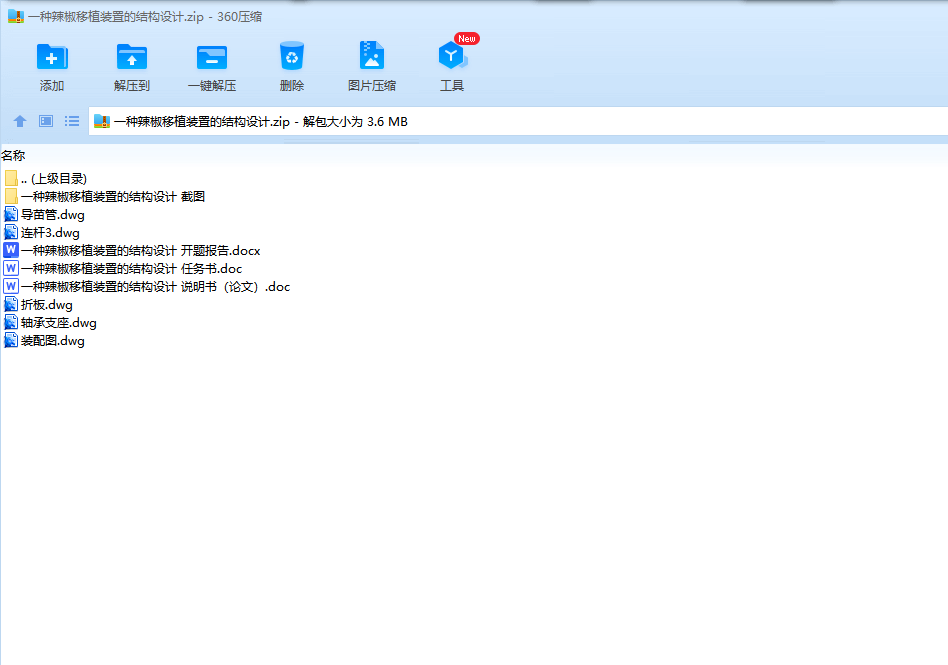Viewport: 948px width, 665px height.
Task: Click the 删除 (Delete) recycle icon
Action: 292,56
